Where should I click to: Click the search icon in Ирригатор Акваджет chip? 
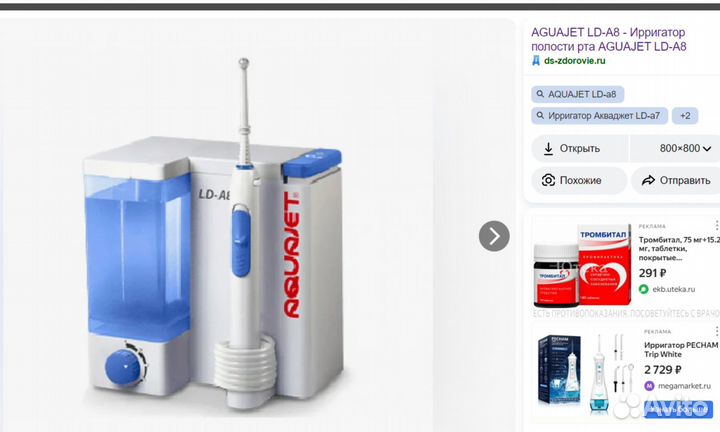coord(540,116)
